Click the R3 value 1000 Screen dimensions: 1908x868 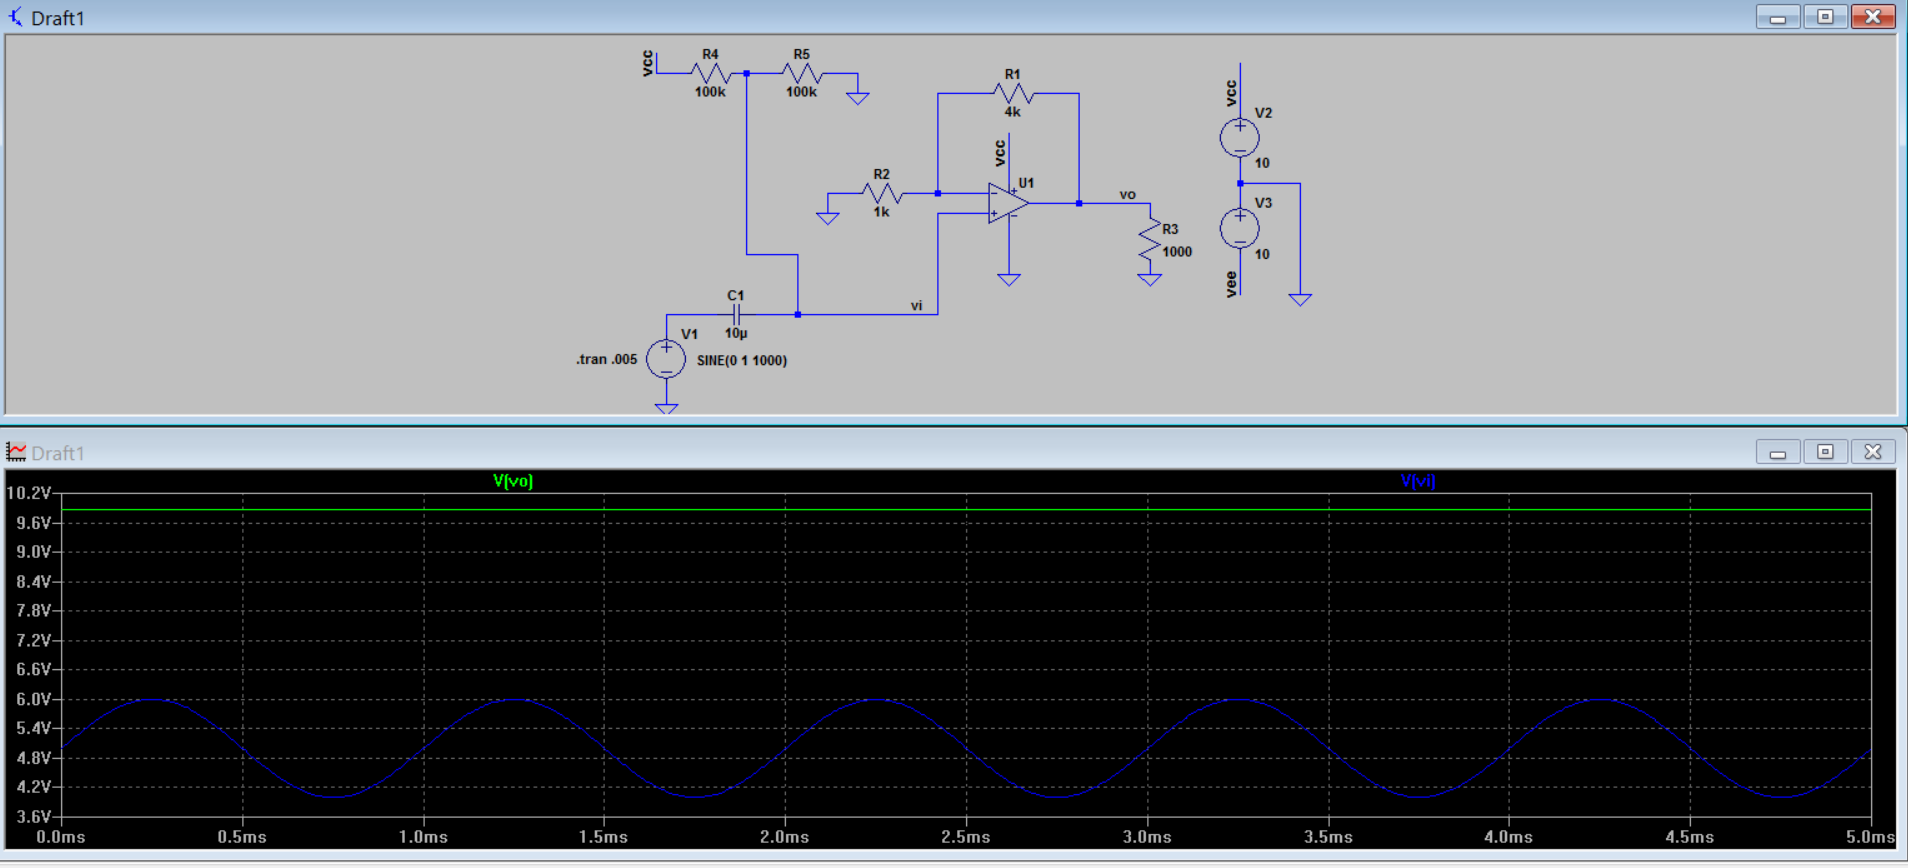click(x=1177, y=252)
